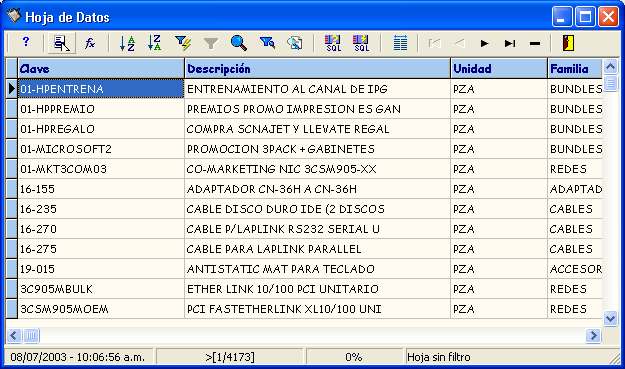Viewport: 625px width, 369px height.
Task: Click record counter >[1/4173] in status bar
Action: pyautogui.click(x=230, y=357)
